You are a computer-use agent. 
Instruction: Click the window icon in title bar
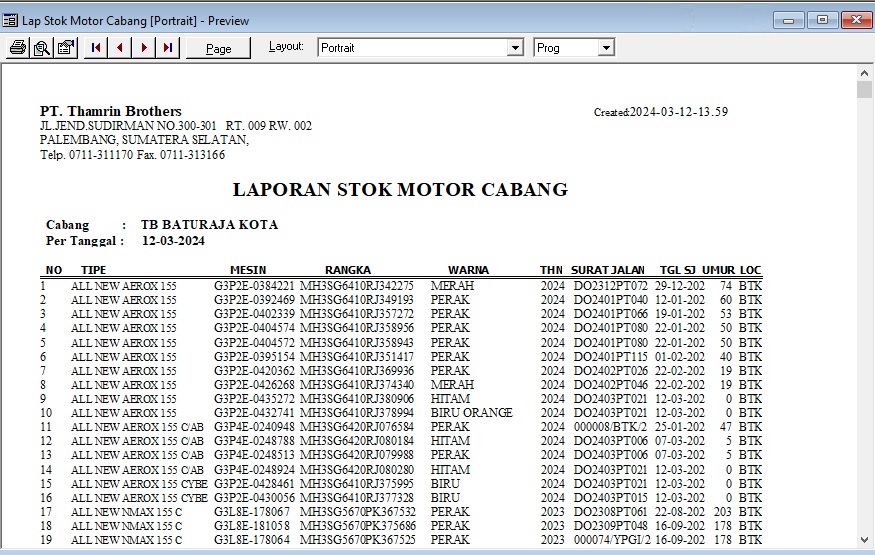click(x=11, y=20)
